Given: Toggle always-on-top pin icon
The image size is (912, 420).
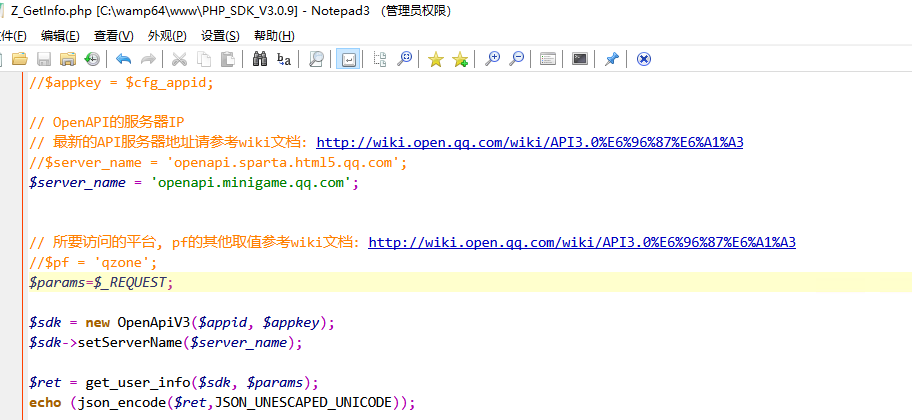Looking at the screenshot, I should [x=611, y=59].
